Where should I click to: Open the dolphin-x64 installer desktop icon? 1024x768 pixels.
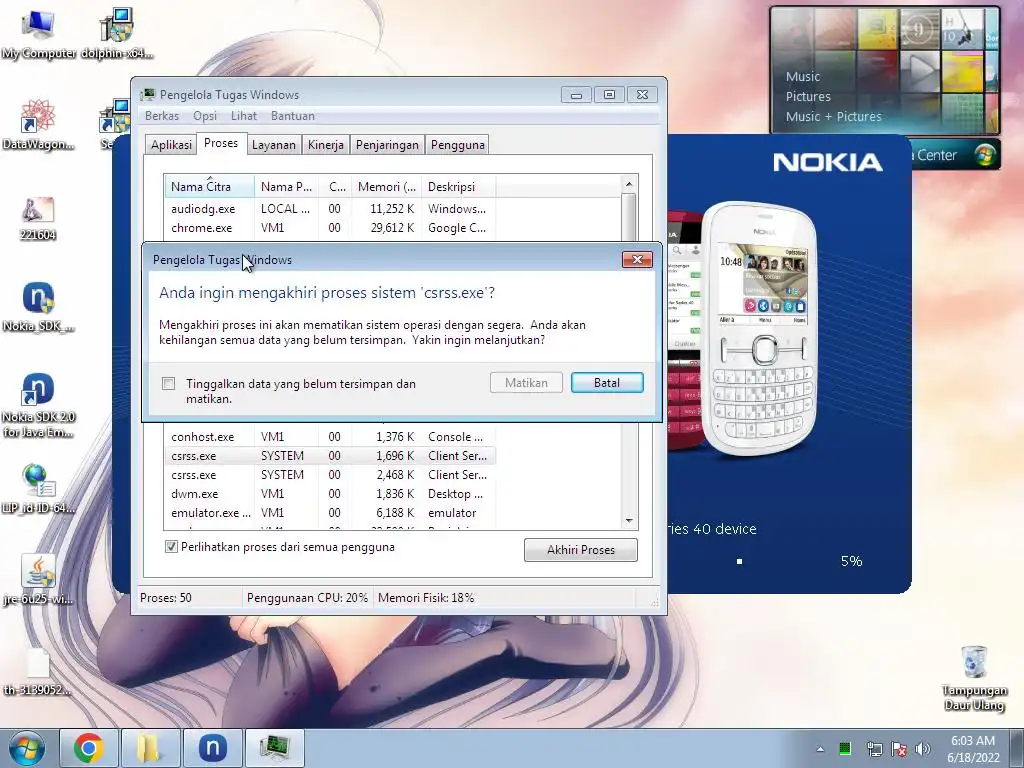[x=117, y=34]
